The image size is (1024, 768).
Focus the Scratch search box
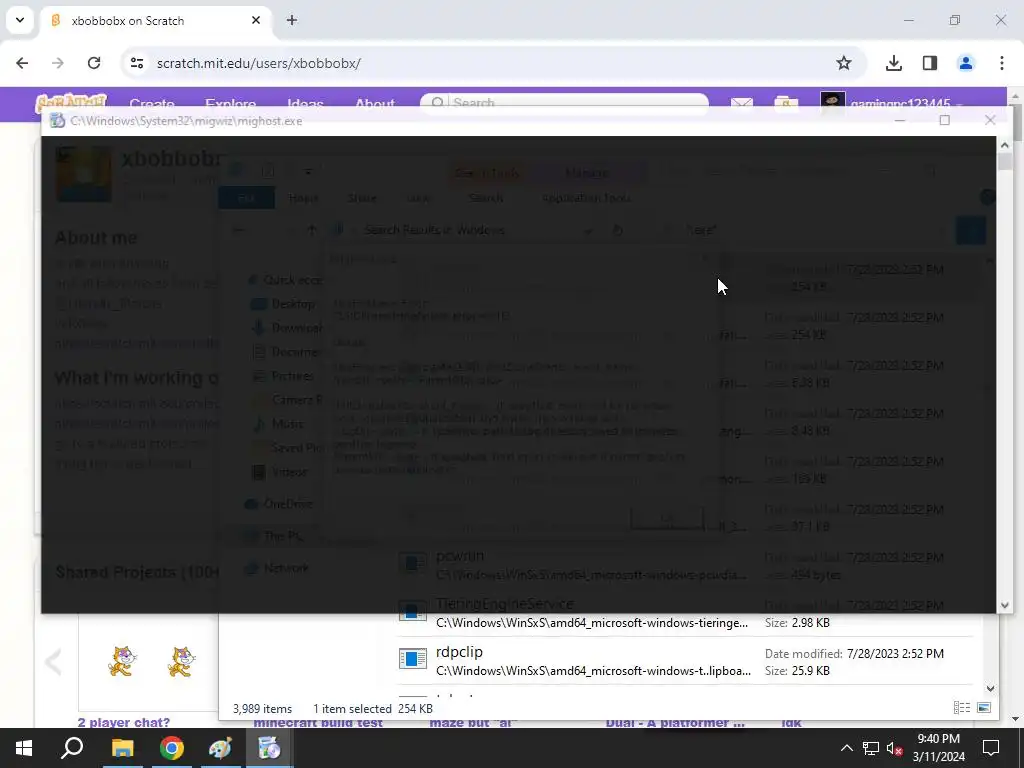tap(564, 103)
